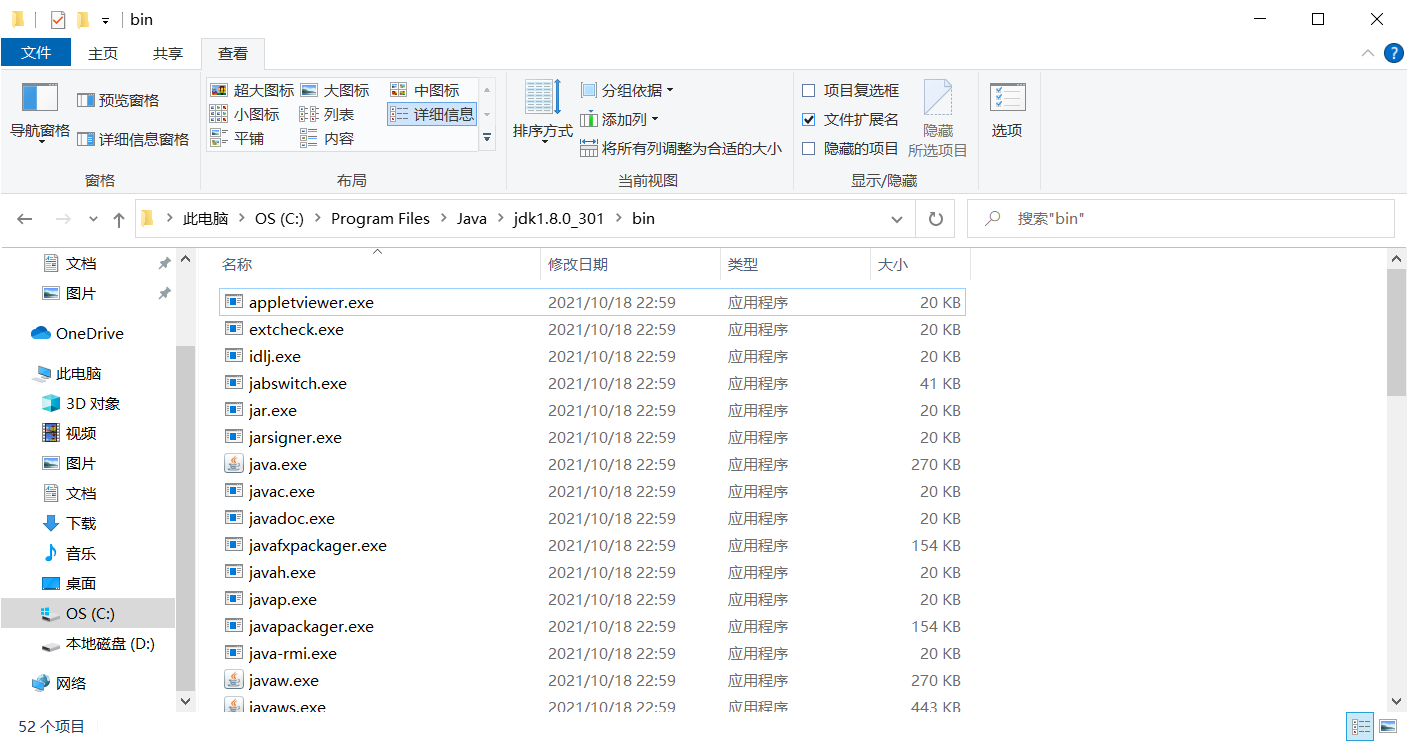Click the search "bin" input box
Screen dimensions: 1408x742
[1180, 218]
